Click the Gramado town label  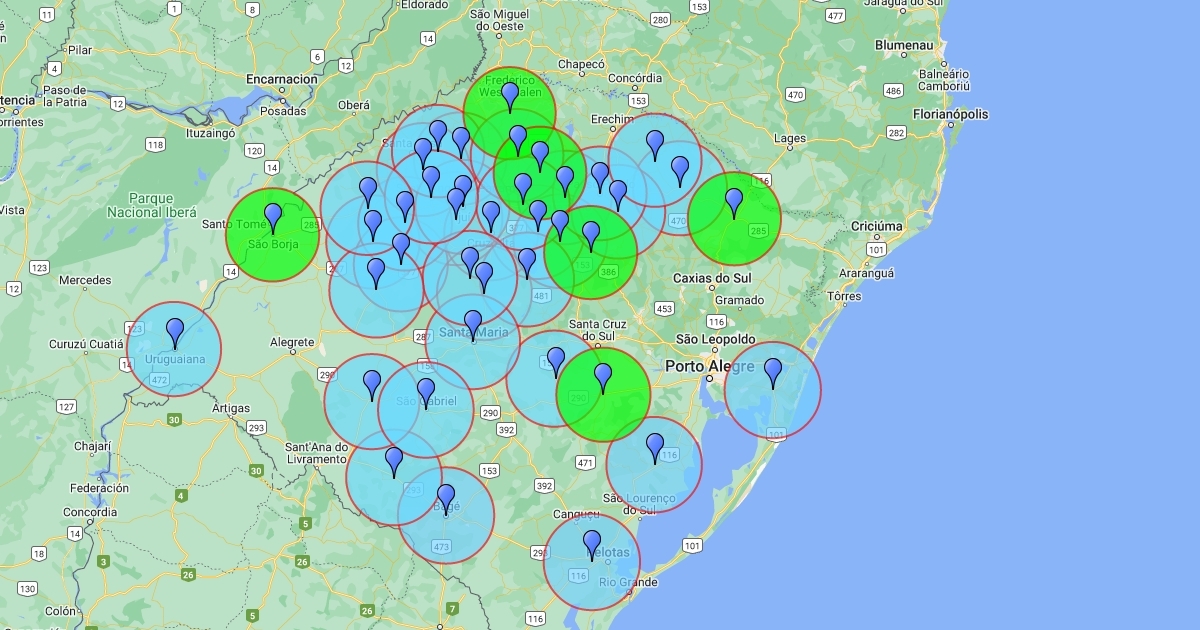coord(739,300)
